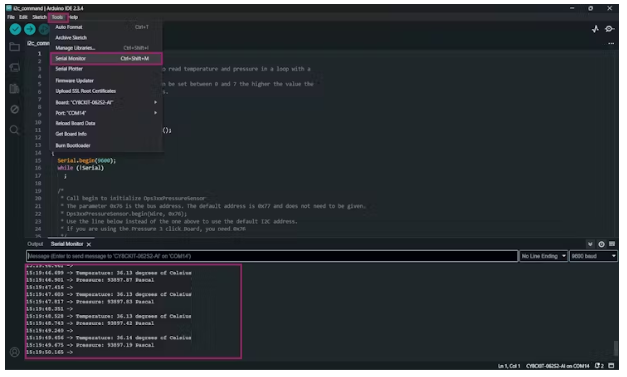Open the Help menu
627x377 pixels.
74,17
